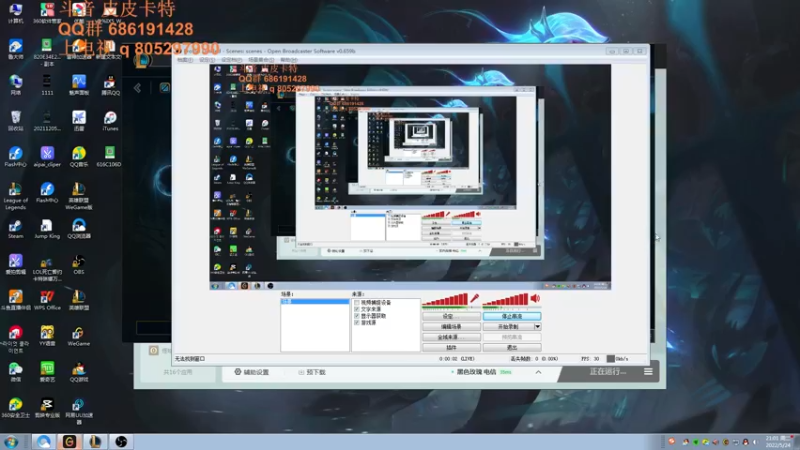Click the 退出 exit button in OBS
Screen dimensions: 800x450
pos(512,347)
